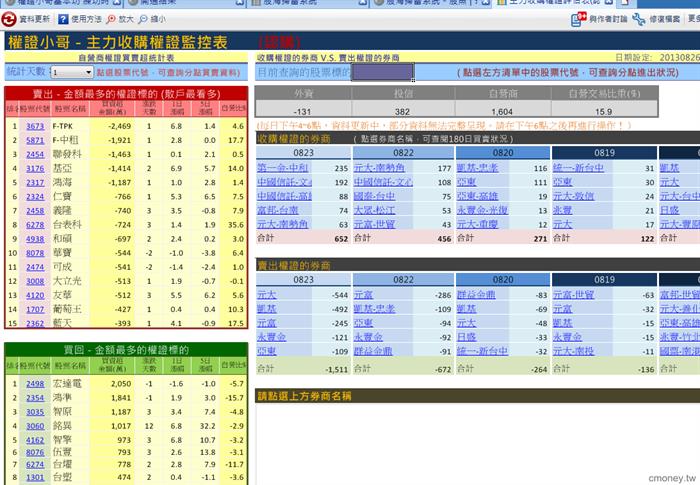This screenshot has width=700, height=485.
Task: Open the 使用方法 help icon
Action: (63, 19)
